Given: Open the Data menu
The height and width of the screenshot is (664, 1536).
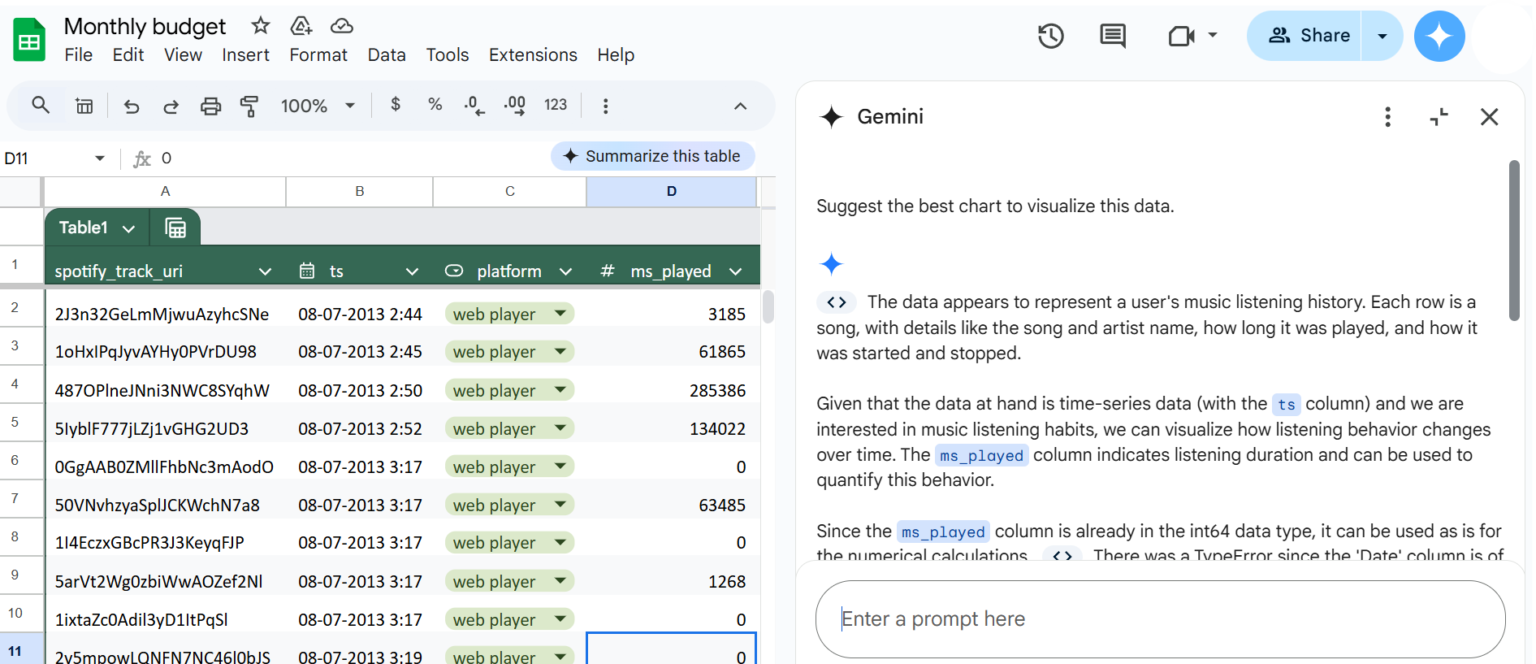Looking at the screenshot, I should (x=386, y=55).
